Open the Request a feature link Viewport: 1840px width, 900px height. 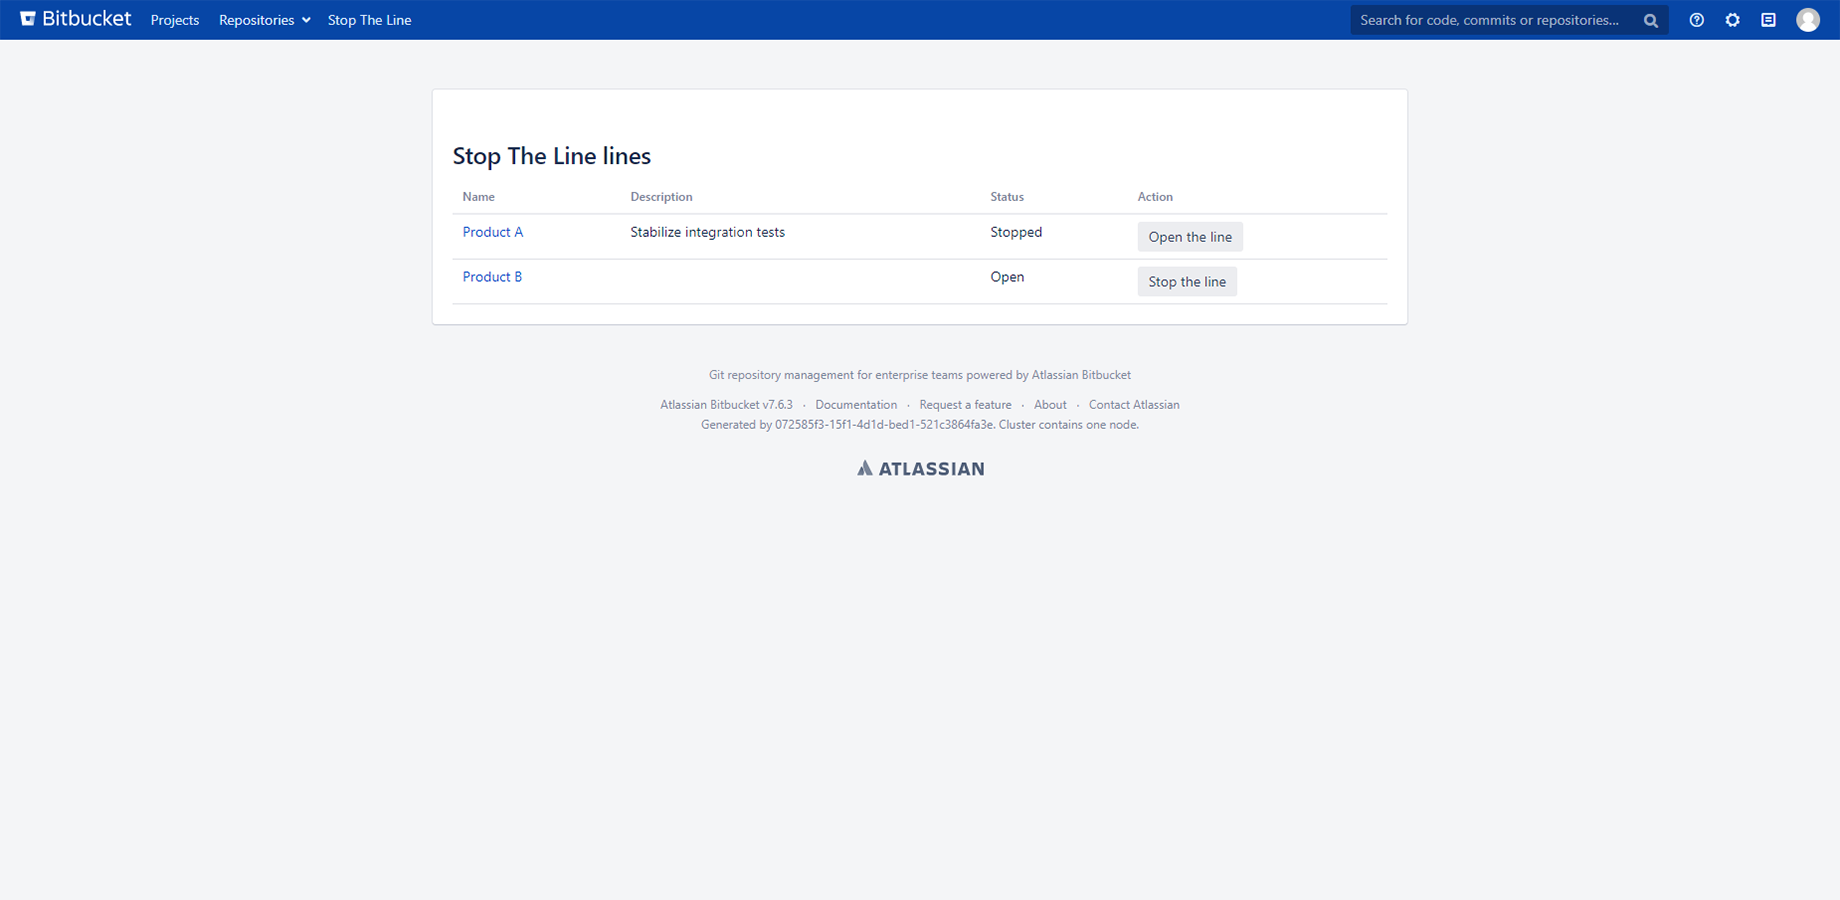point(965,405)
